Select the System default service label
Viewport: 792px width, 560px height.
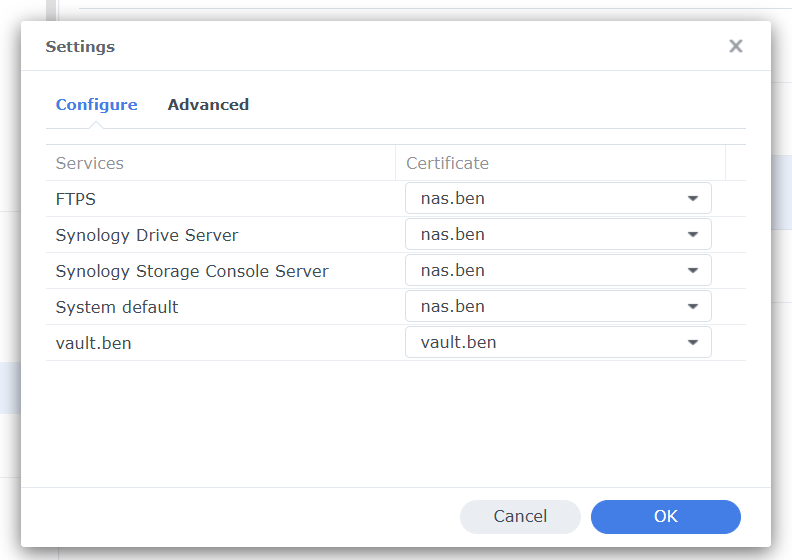click(x=117, y=307)
